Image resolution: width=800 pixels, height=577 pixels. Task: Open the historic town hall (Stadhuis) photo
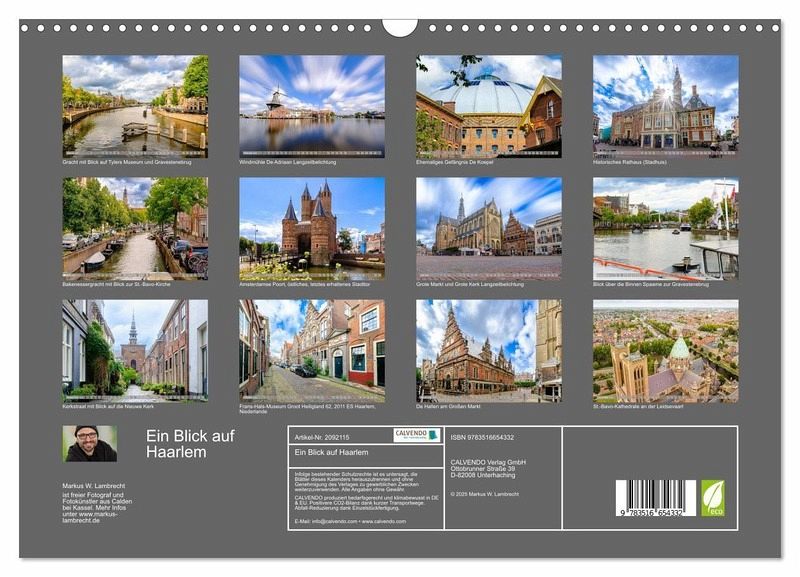click(666, 107)
